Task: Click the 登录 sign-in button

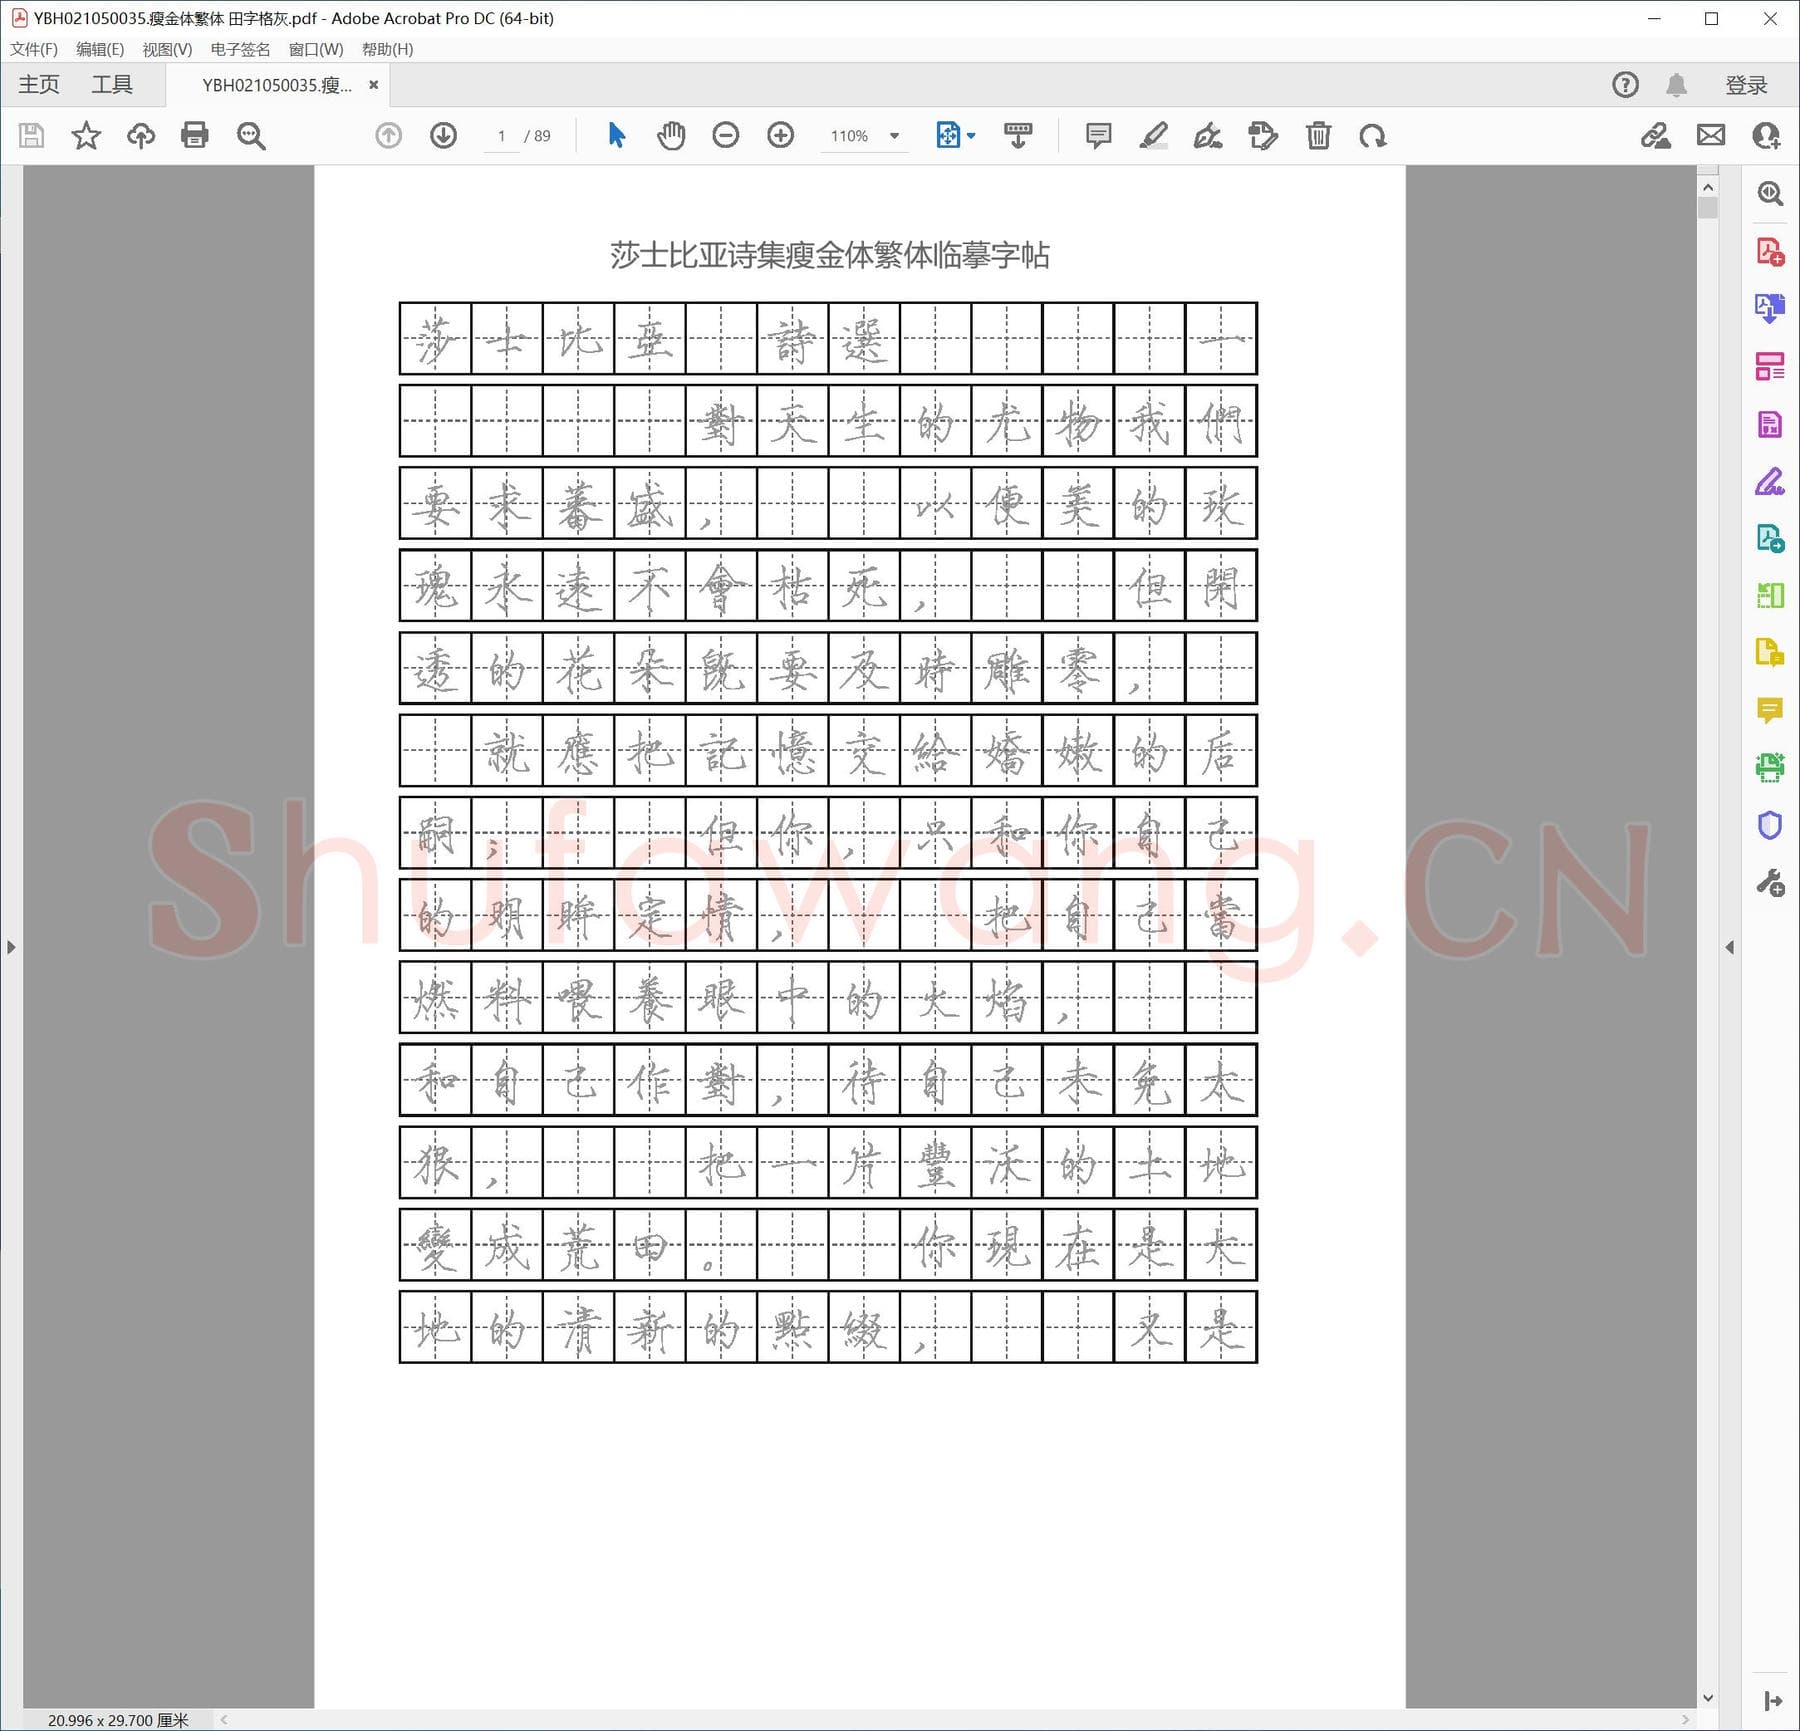Action: (1746, 85)
